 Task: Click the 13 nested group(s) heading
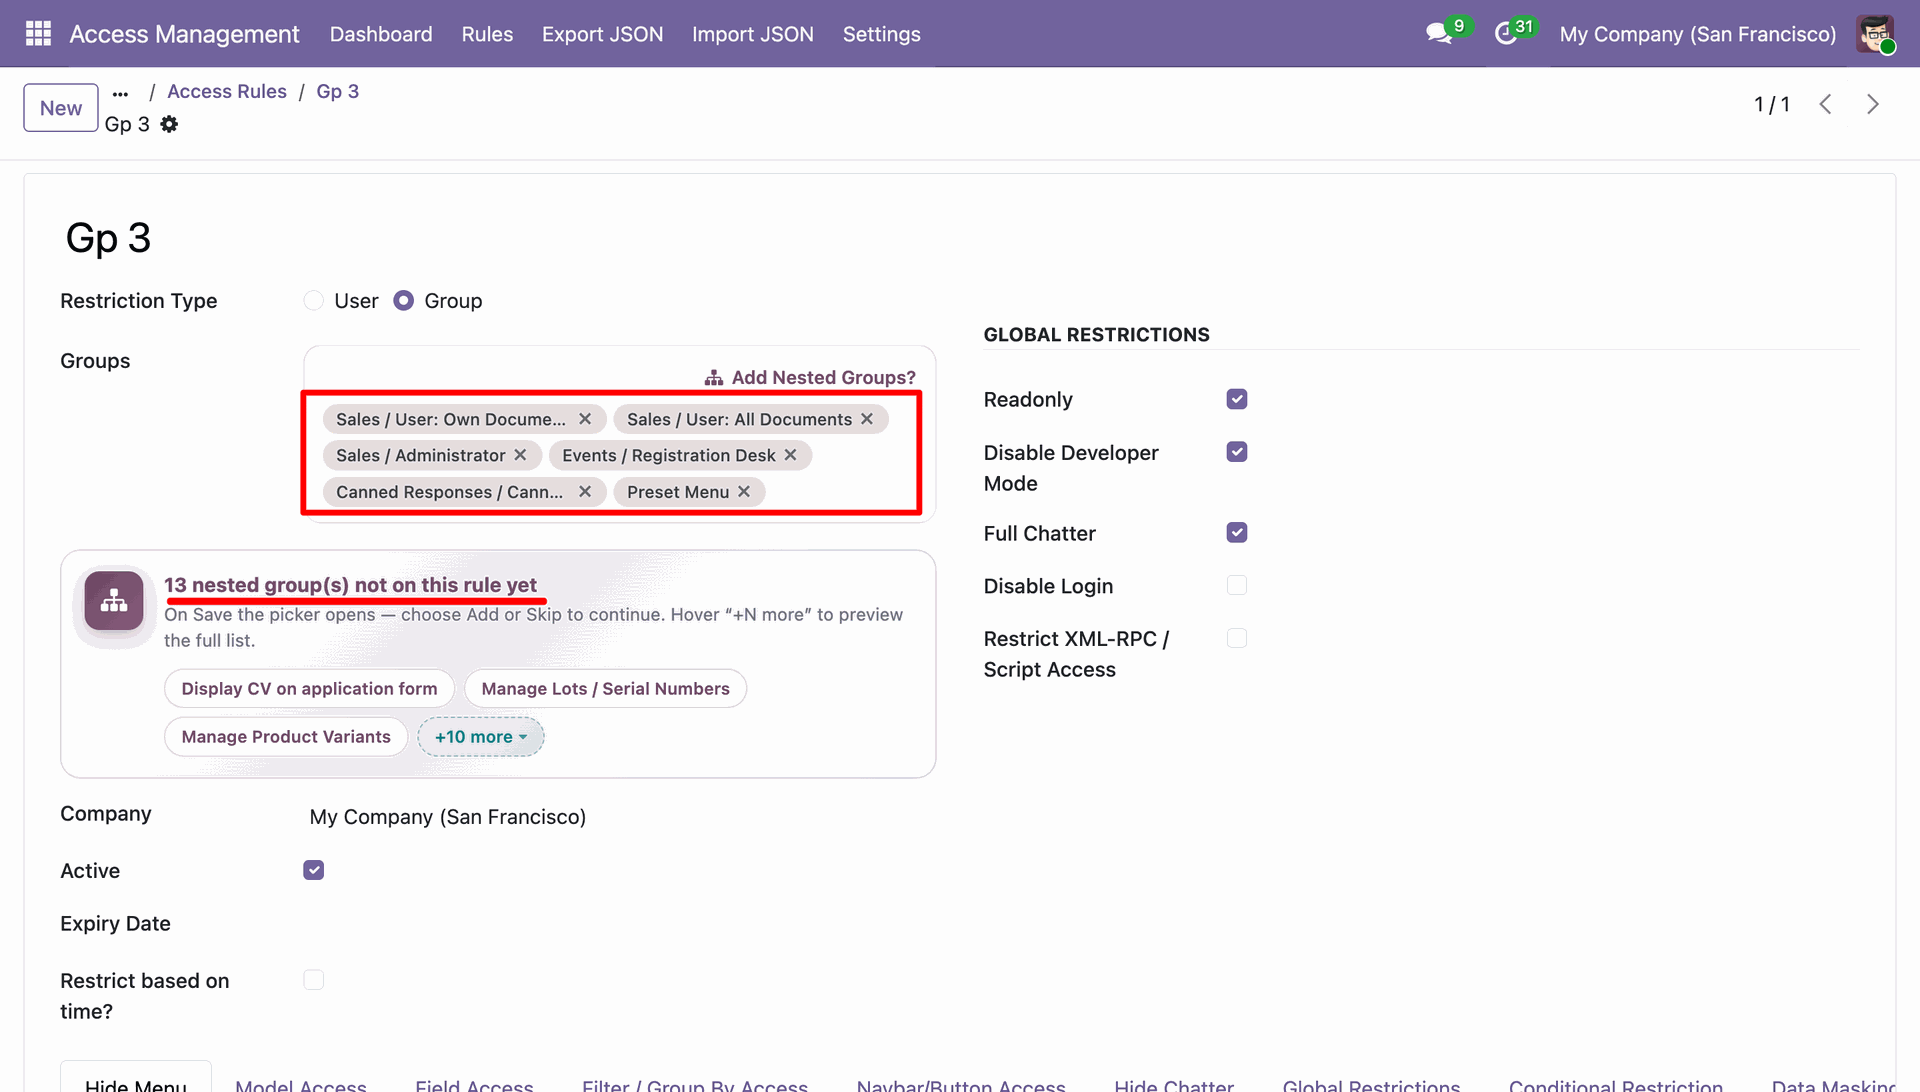point(350,585)
